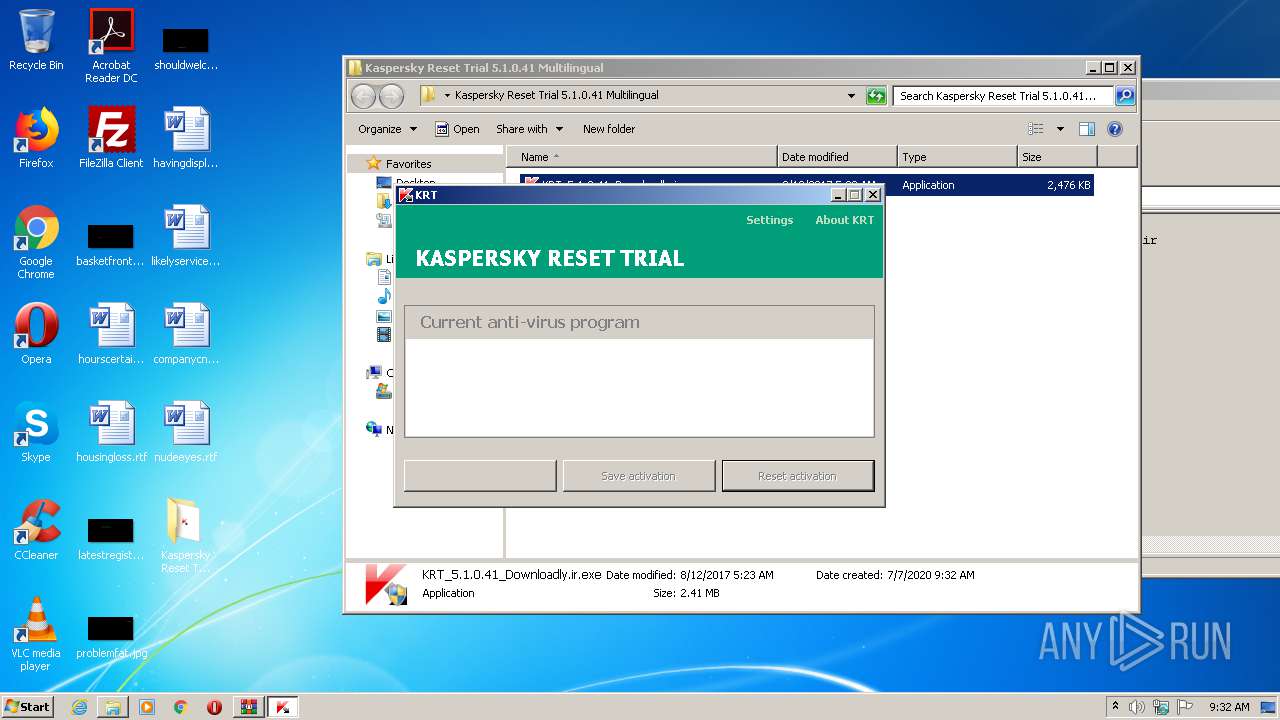The width and height of the screenshot is (1280, 720).
Task: Select basketfront desktop file
Action: pyautogui.click(x=111, y=246)
